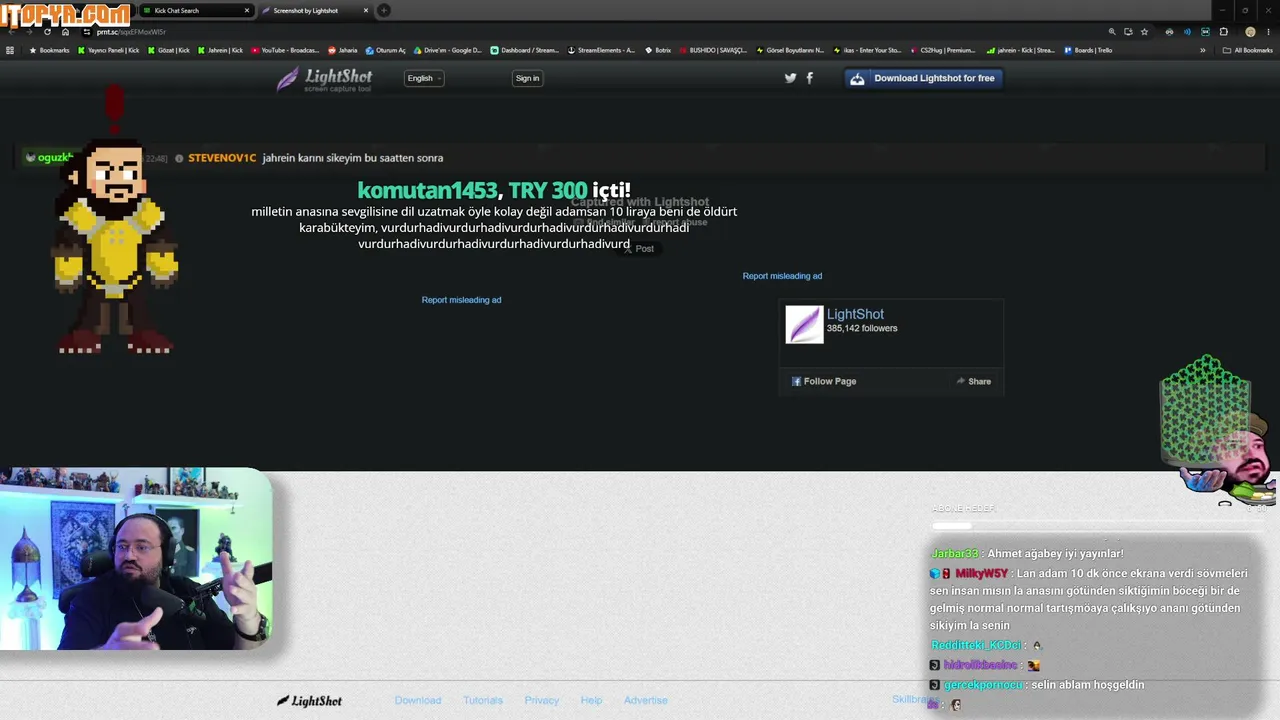Open Gözat | Kick bookmark

(169, 50)
